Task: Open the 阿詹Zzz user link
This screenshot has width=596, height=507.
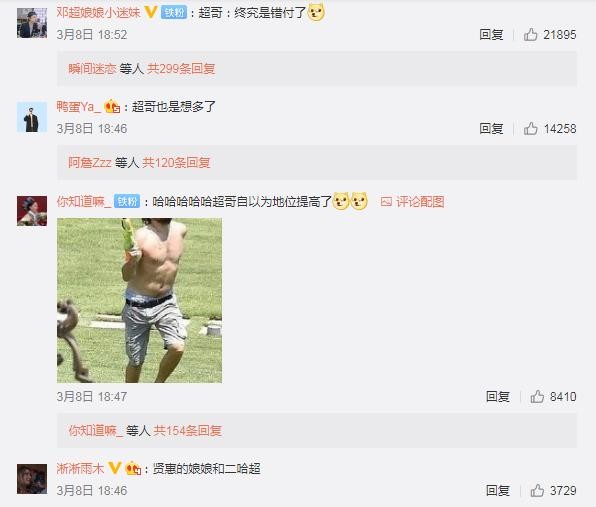Action: [x=90, y=163]
